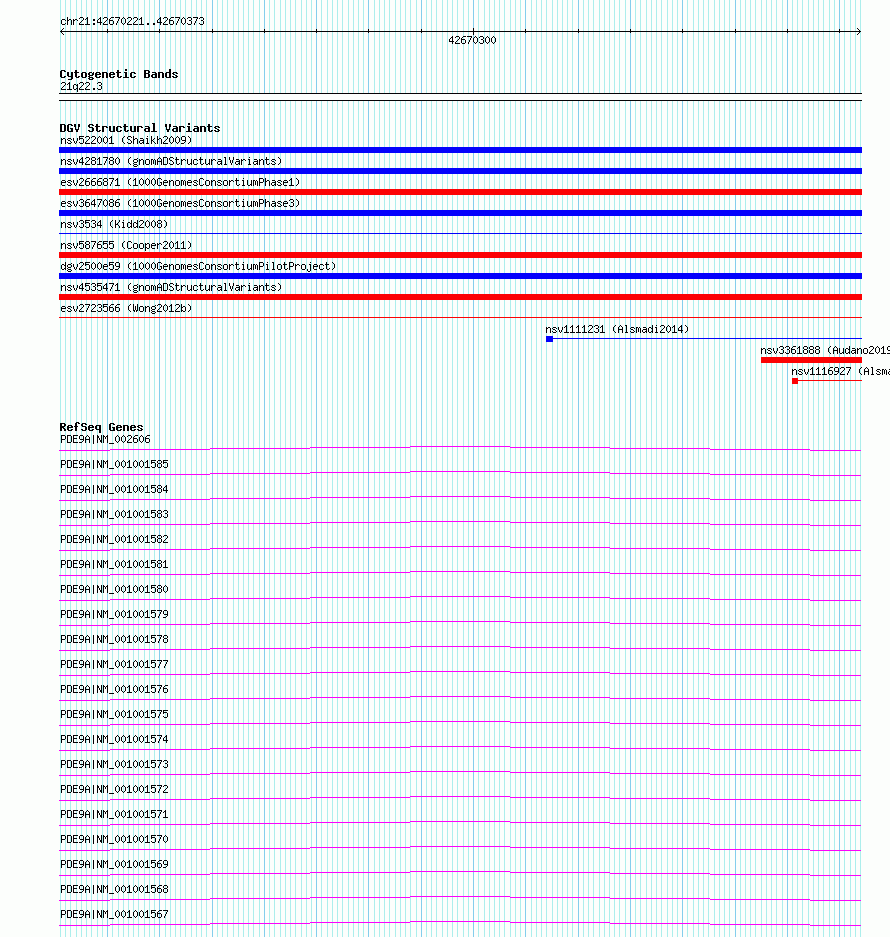The width and height of the screenshot is (890, 937).
Task: Open transcript PDE9A|NM_001001576
Action: (114, 690)
